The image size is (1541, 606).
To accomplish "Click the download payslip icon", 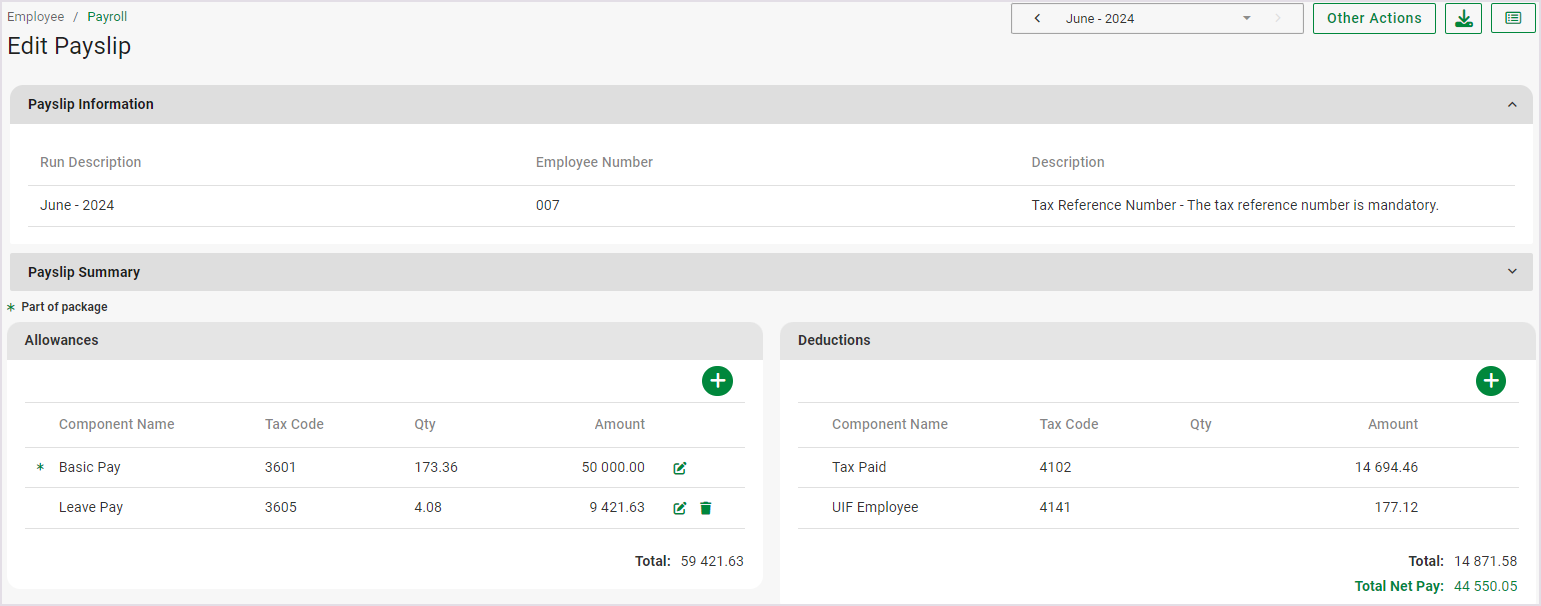I will (x=1463, y=18).
